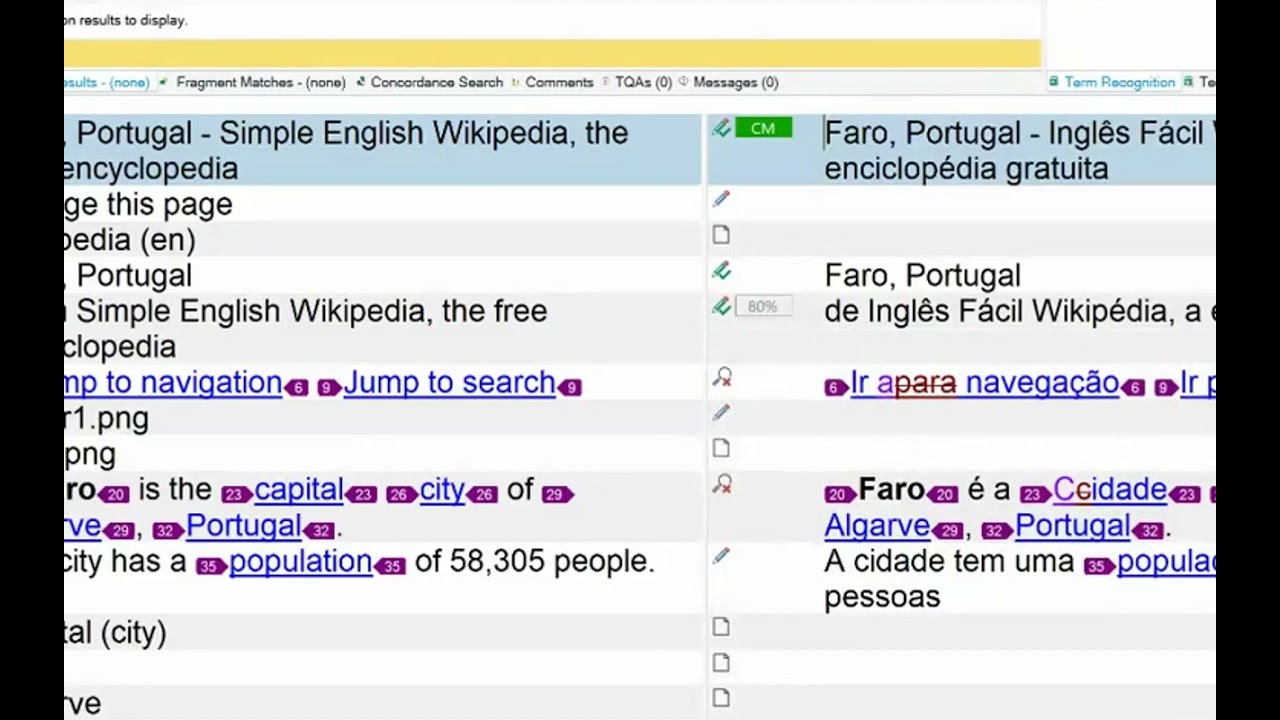
Task: Click the source segment 'r1.png'
Action: pyautogui.click(x=106, y=418)
